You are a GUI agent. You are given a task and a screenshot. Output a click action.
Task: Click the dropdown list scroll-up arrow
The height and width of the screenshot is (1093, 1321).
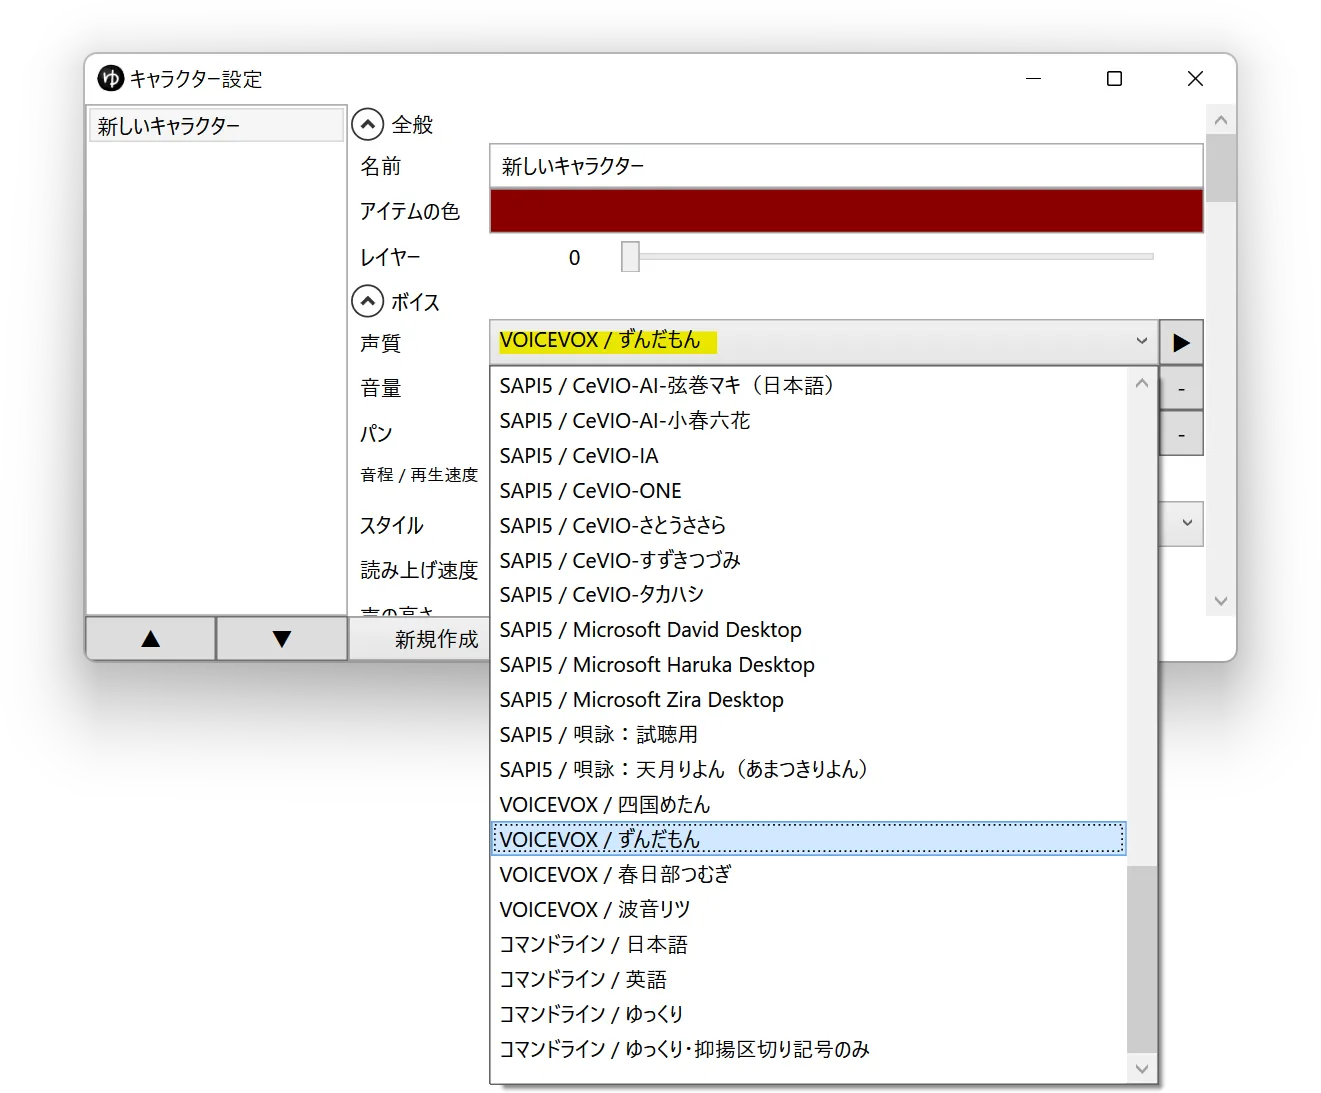pos(1142,383)
